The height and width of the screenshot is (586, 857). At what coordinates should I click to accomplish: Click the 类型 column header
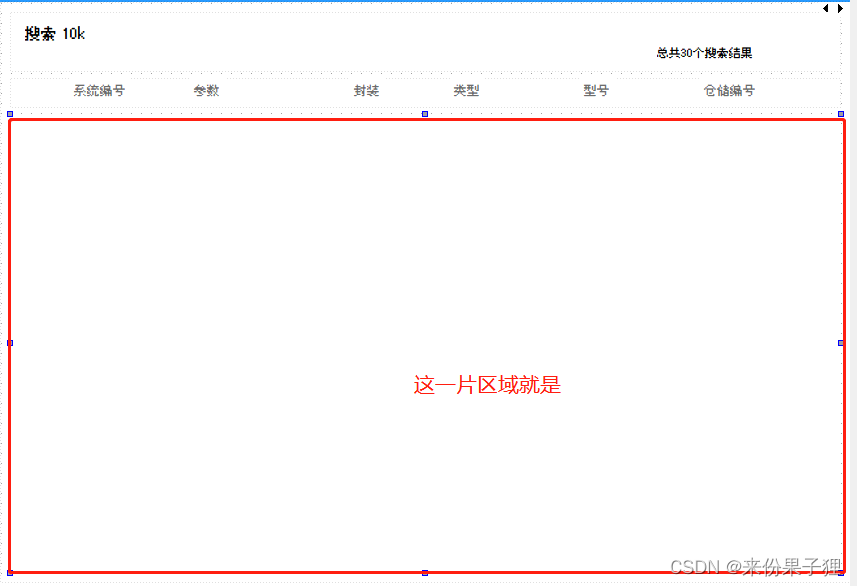point(465,90)
